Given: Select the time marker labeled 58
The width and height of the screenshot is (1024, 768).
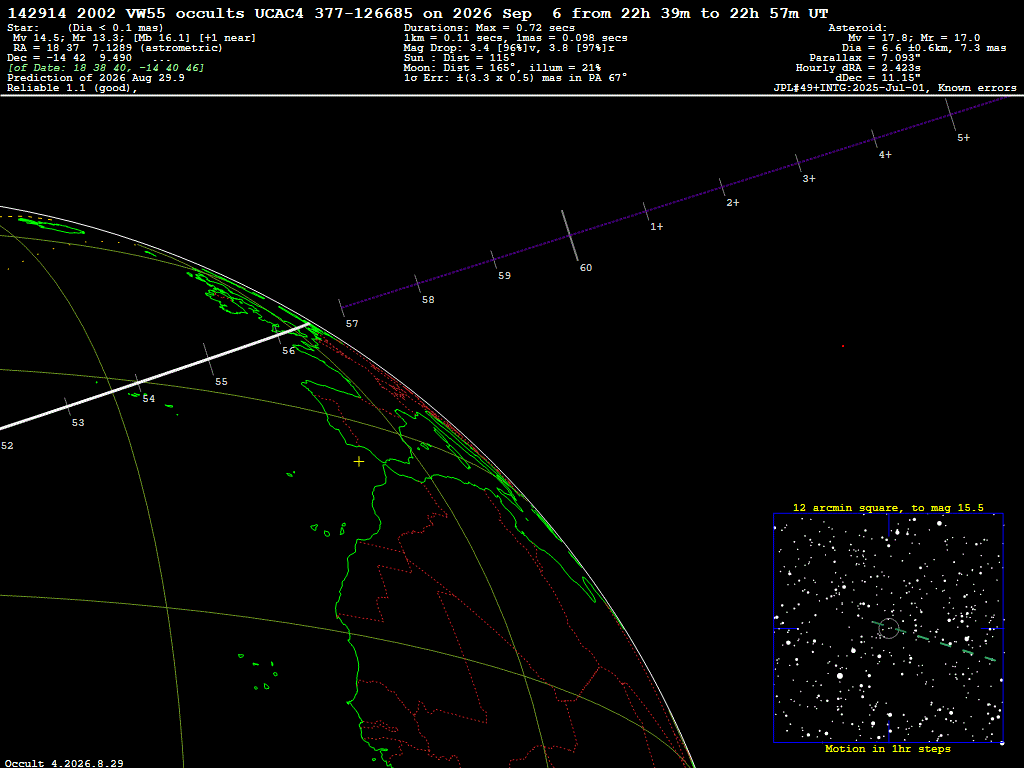Looking at the screenshot, I should point(417,283).
